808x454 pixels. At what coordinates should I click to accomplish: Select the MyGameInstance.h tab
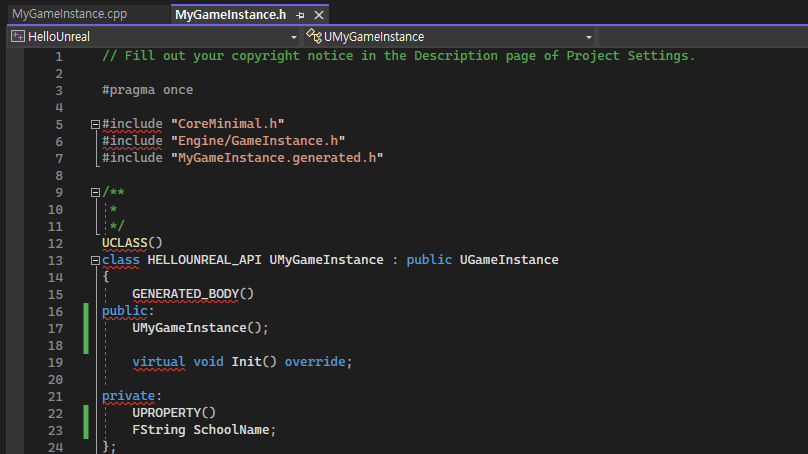(x=230, y=15)
